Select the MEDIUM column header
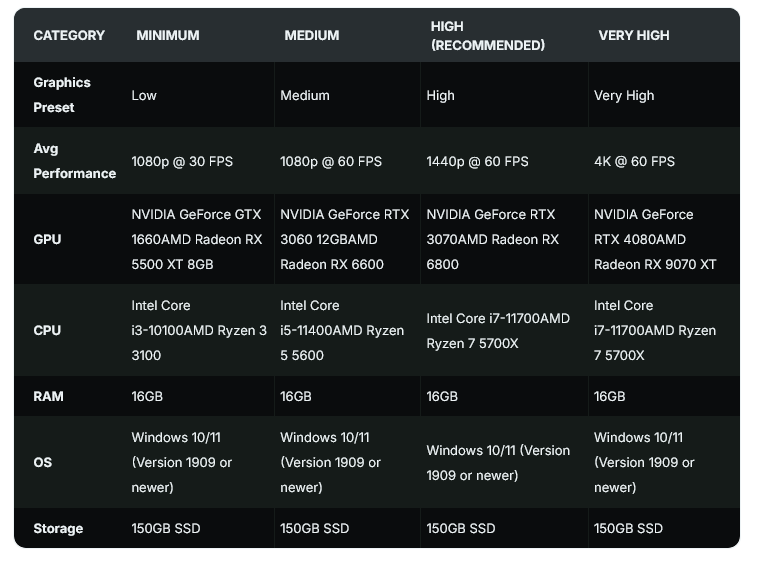The height and width of the screenshot is (569, 768). 311,35
